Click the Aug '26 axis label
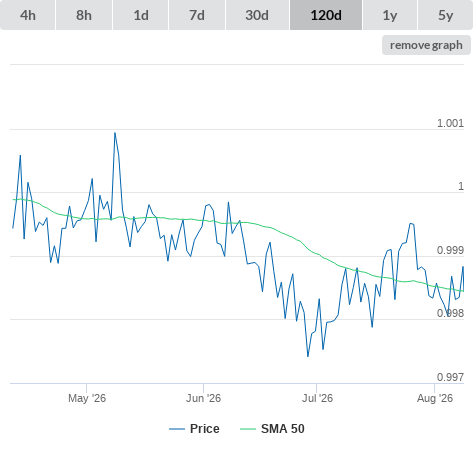The height and width of the screenshot is (455, 474). (435, 398)
